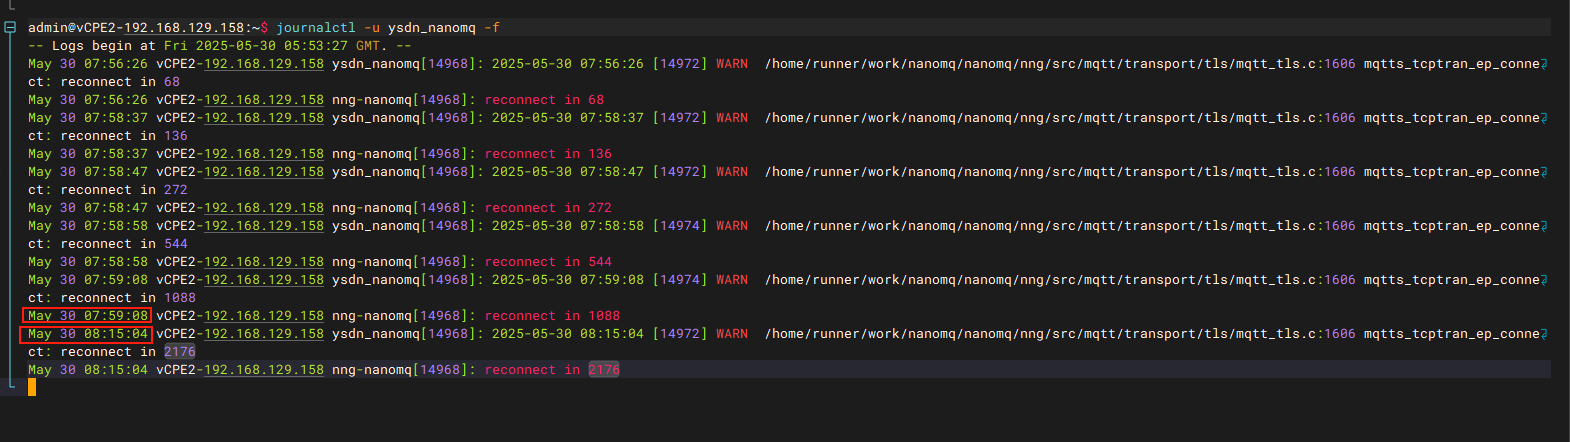The width and height of the screenshot is (1570, 442).
Task: Open IP link 192.168.129.158 on the last log line
Action: (x=264, y=370)
